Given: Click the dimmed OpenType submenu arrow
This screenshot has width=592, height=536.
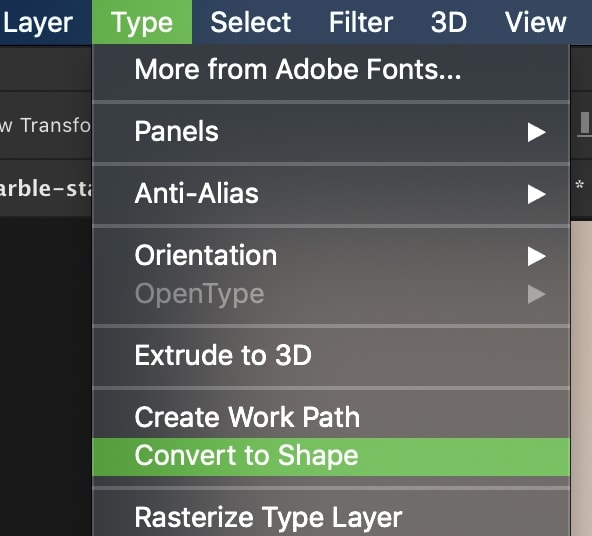Looking at the screenshot, I should 536,294.
